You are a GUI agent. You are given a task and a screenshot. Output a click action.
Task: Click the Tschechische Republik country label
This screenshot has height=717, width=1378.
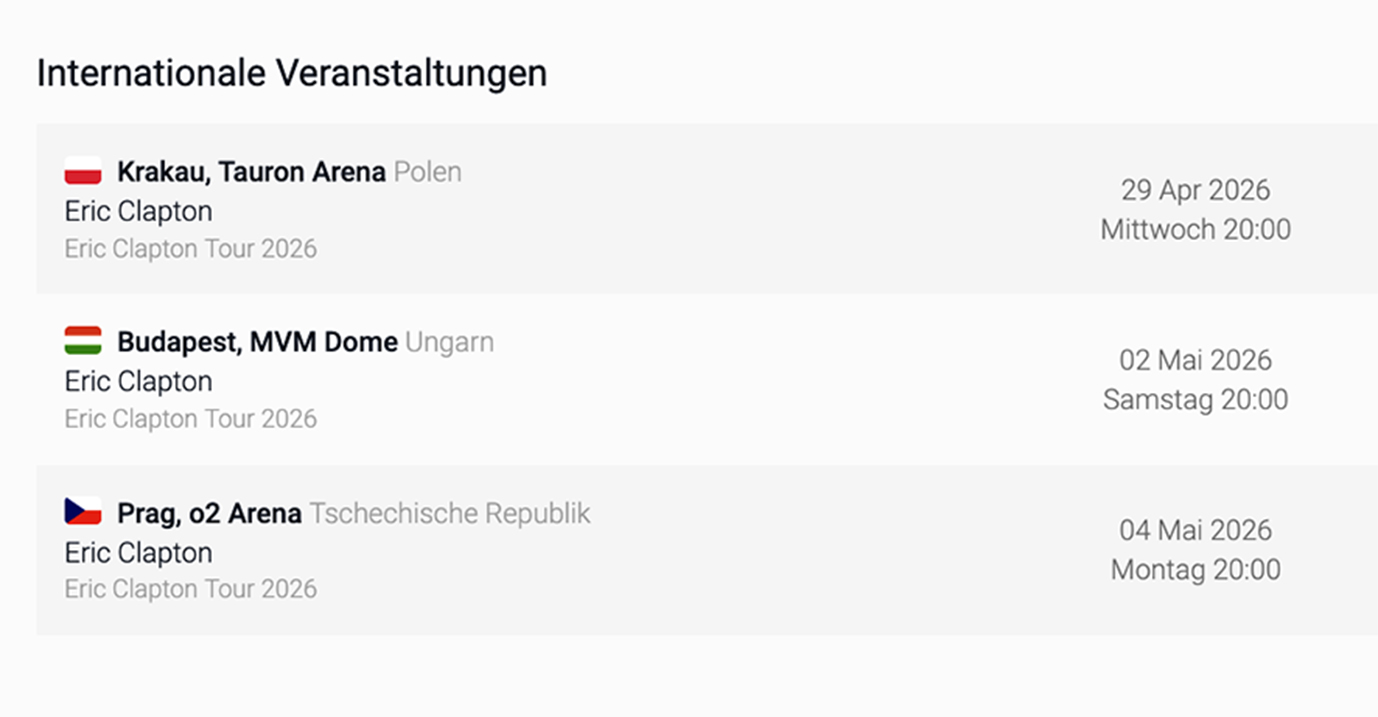pyautogui.click(x=450, y=513)
